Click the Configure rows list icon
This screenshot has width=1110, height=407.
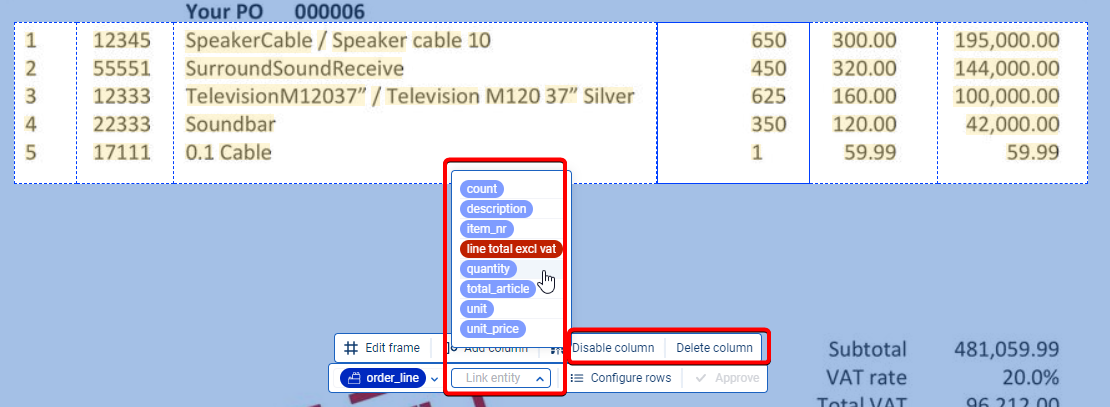(x=577, y=378)
